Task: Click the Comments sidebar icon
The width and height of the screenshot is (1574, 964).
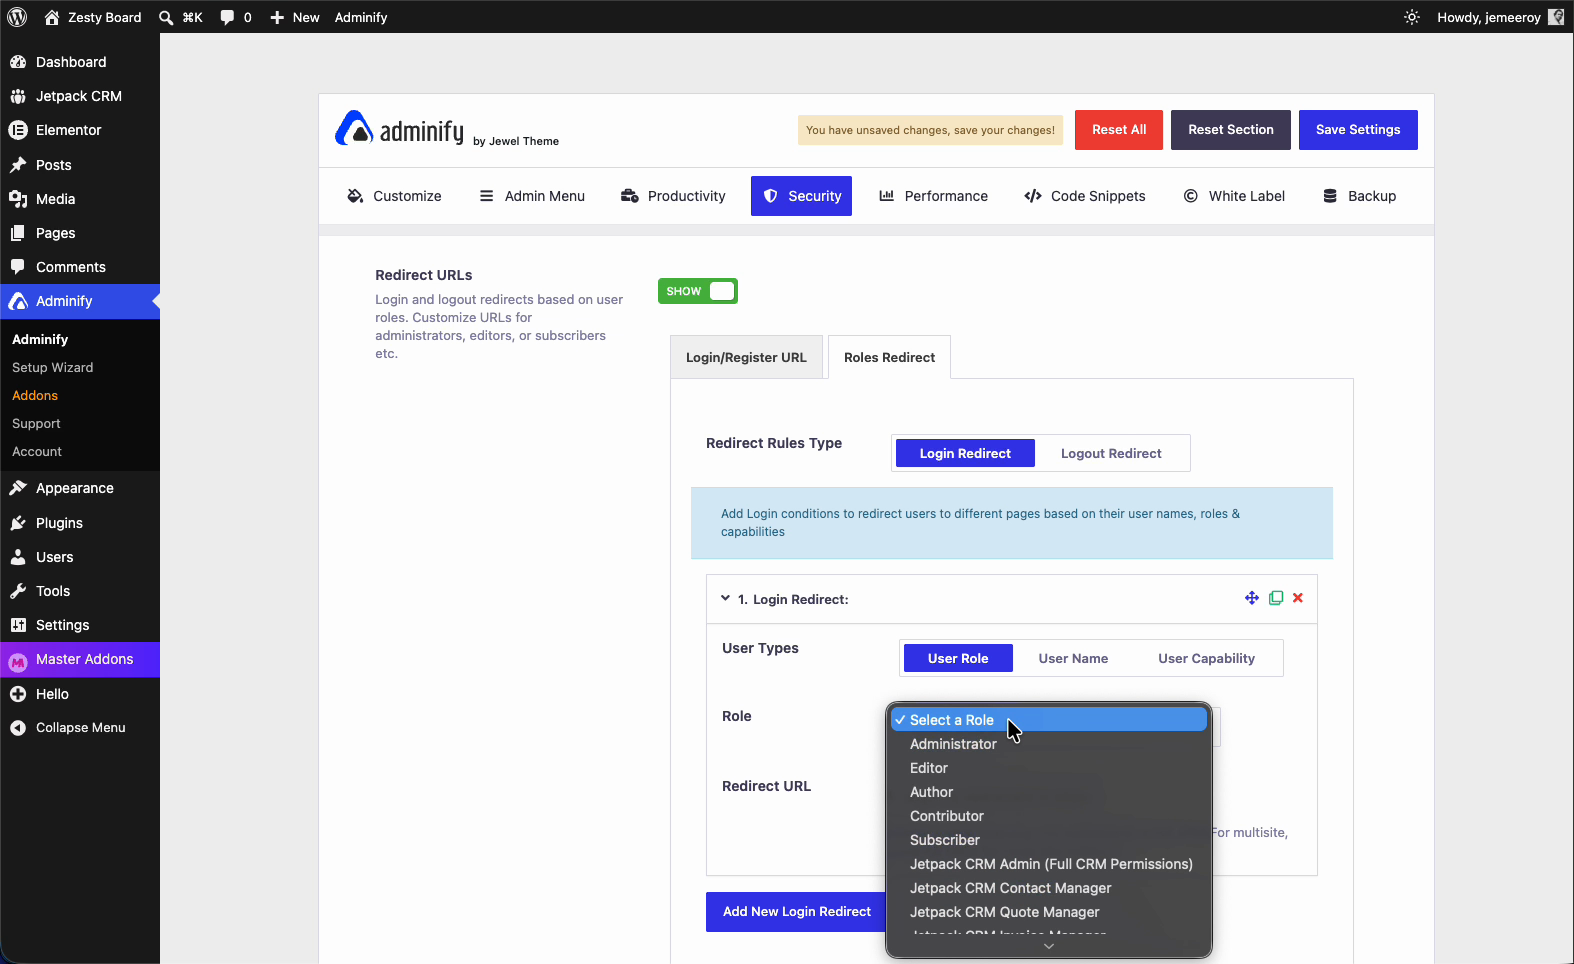Action: tap(18, 267)
